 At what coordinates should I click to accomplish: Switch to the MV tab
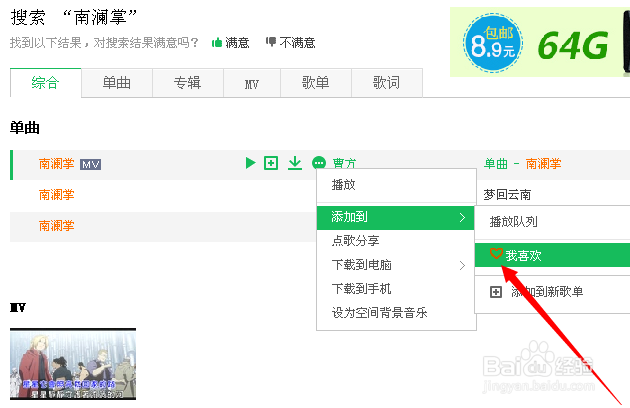click(252, 83)
